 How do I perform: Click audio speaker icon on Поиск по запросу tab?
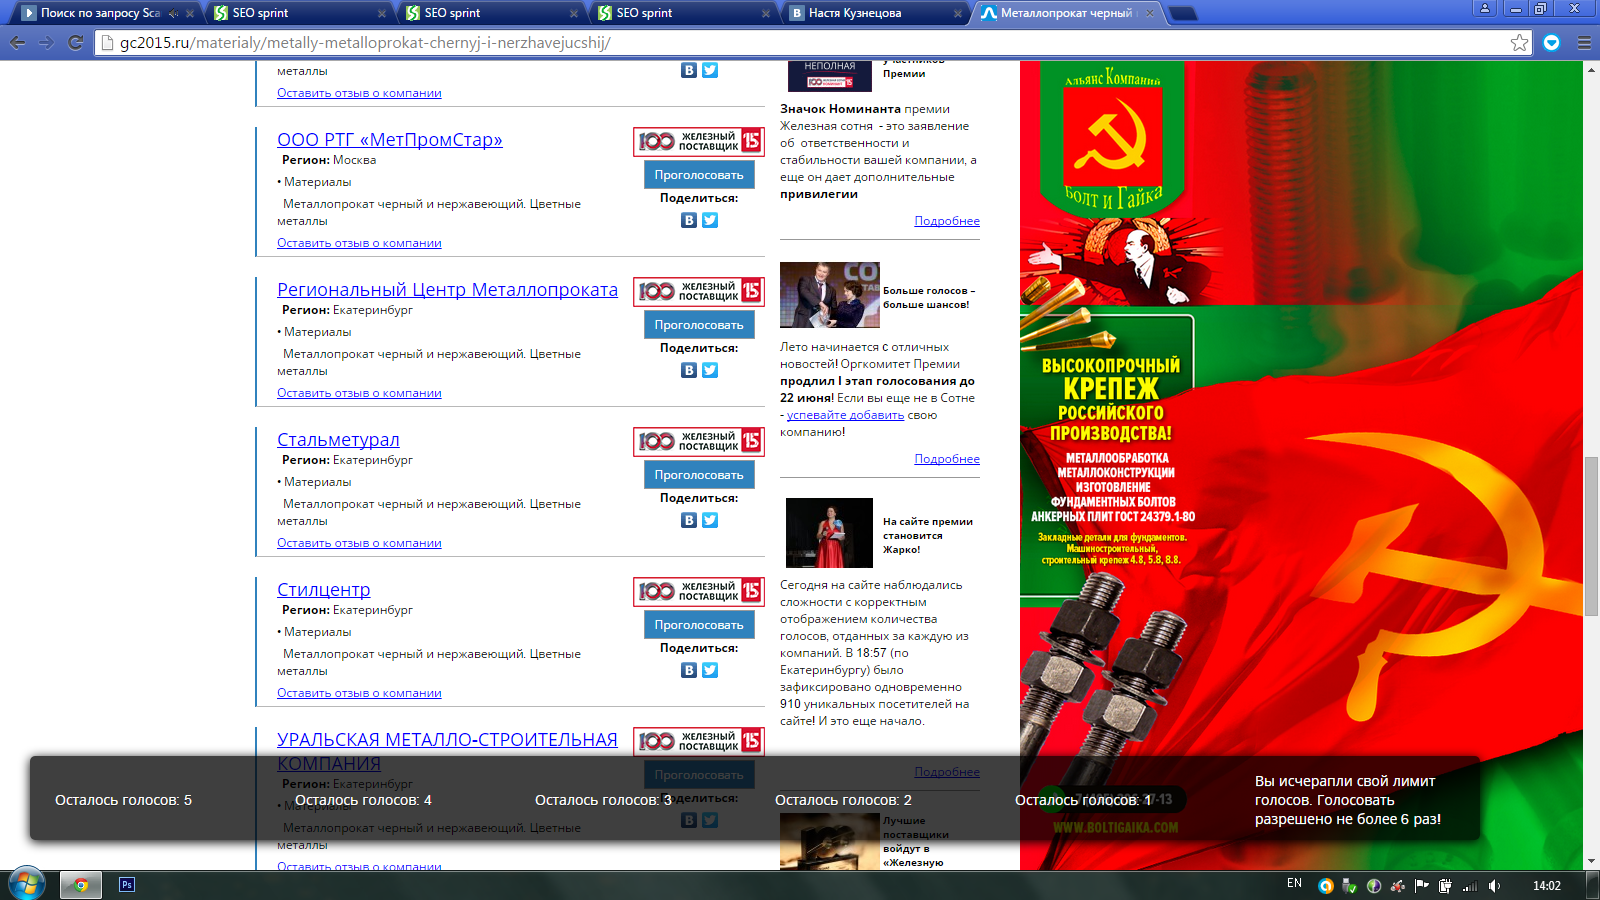pos(174,13)
